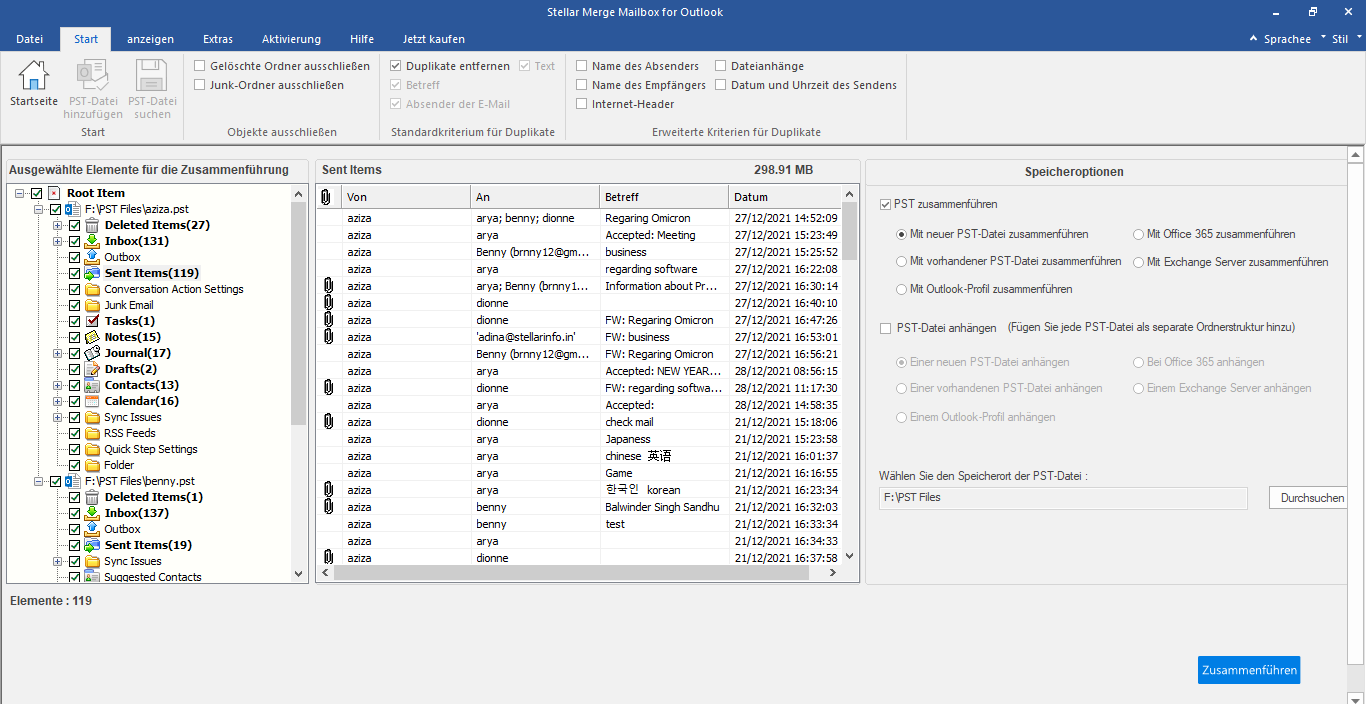This screenshot has width=1366, height=704.
Task: Select Mit Office 365 zusammenführen radio
Action: (x=1139, y=234)
